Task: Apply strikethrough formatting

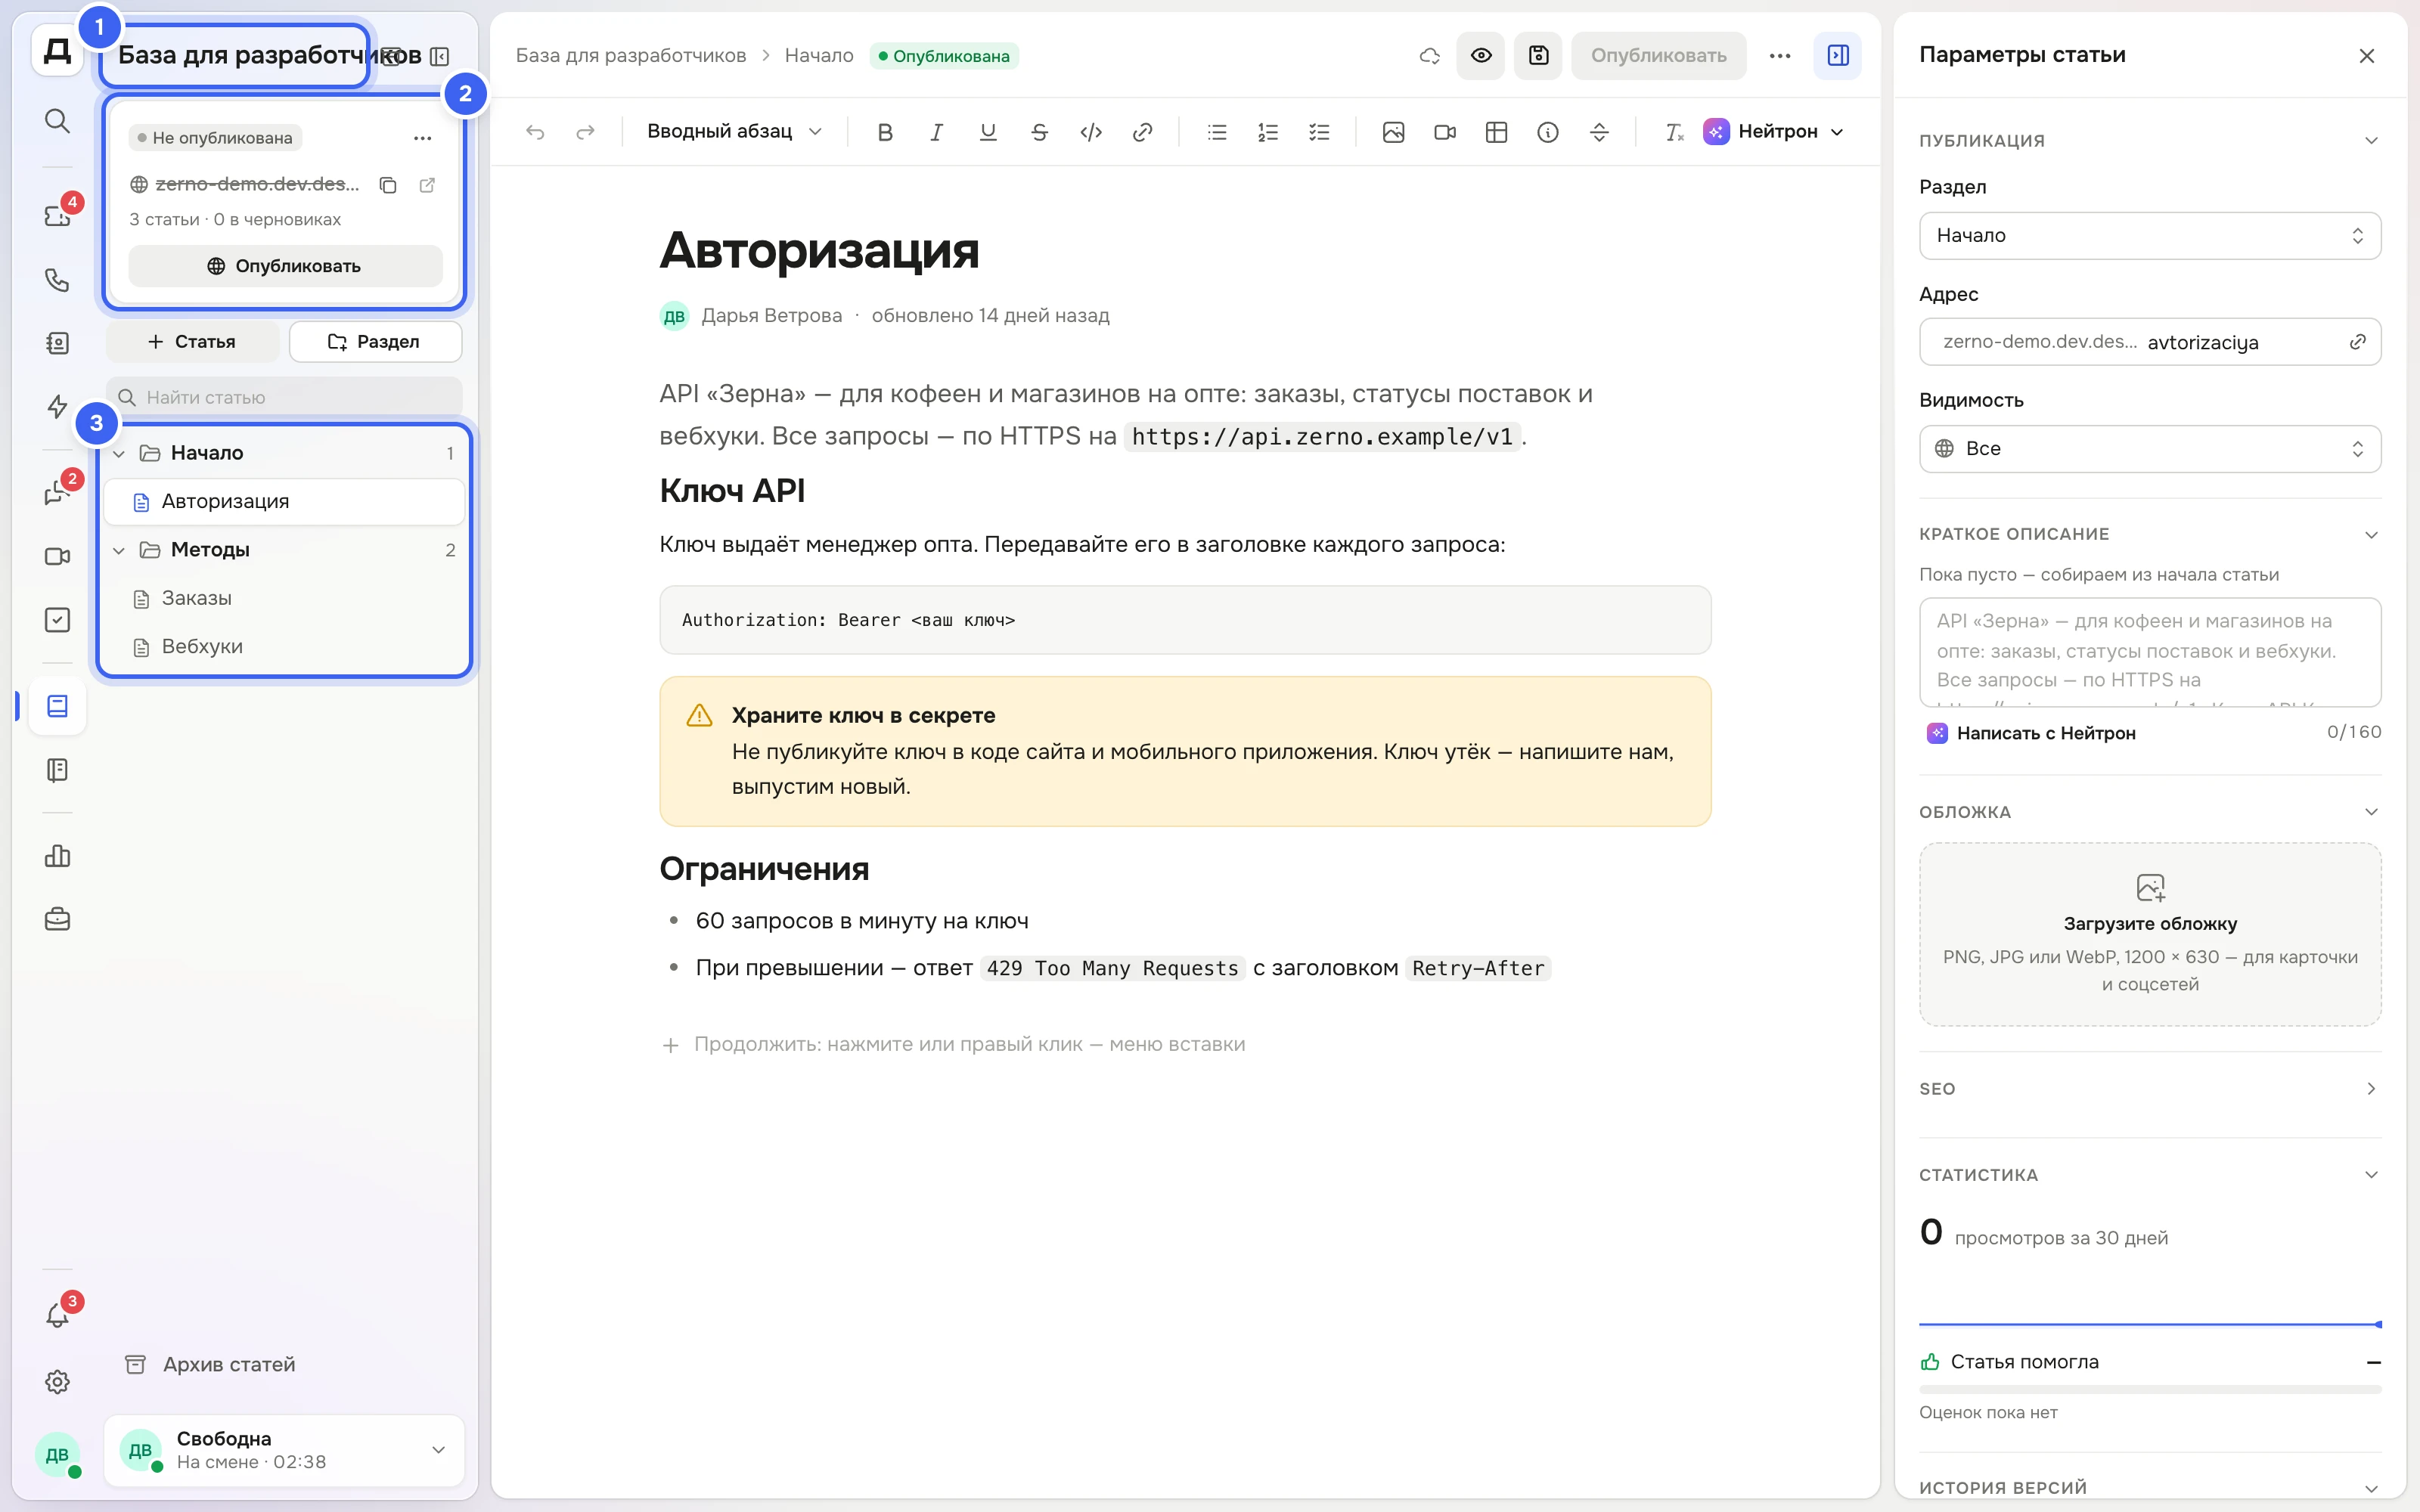Action: point(1039,132)
